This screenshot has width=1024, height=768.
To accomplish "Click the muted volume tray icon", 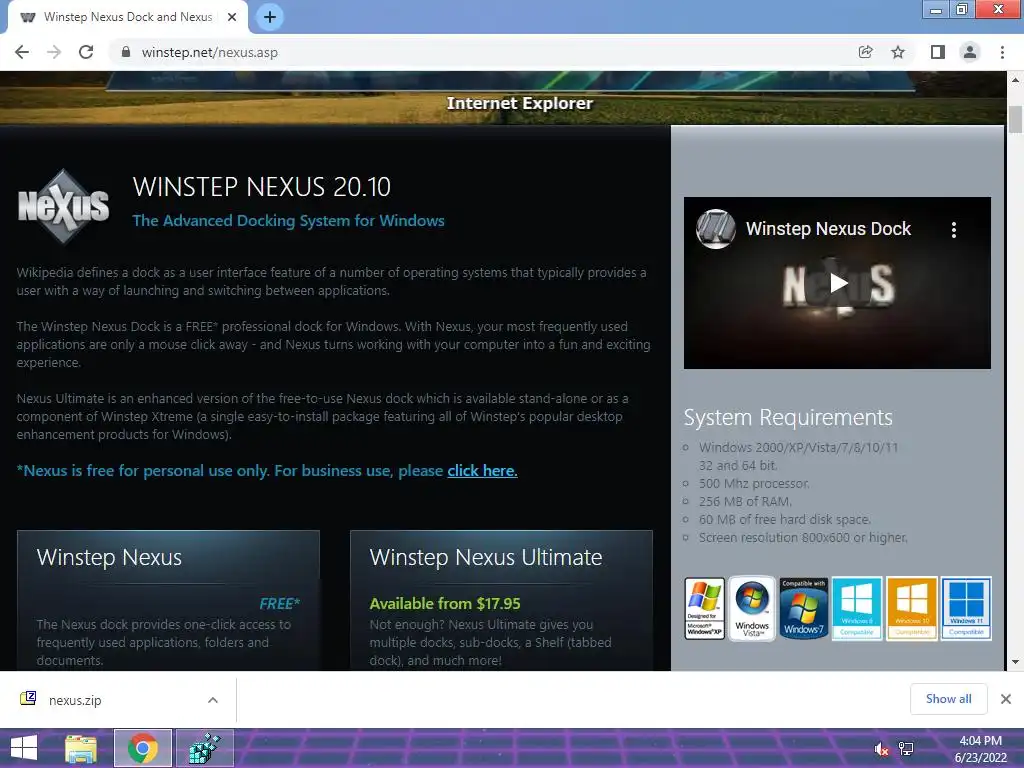I will pos(881,749).
